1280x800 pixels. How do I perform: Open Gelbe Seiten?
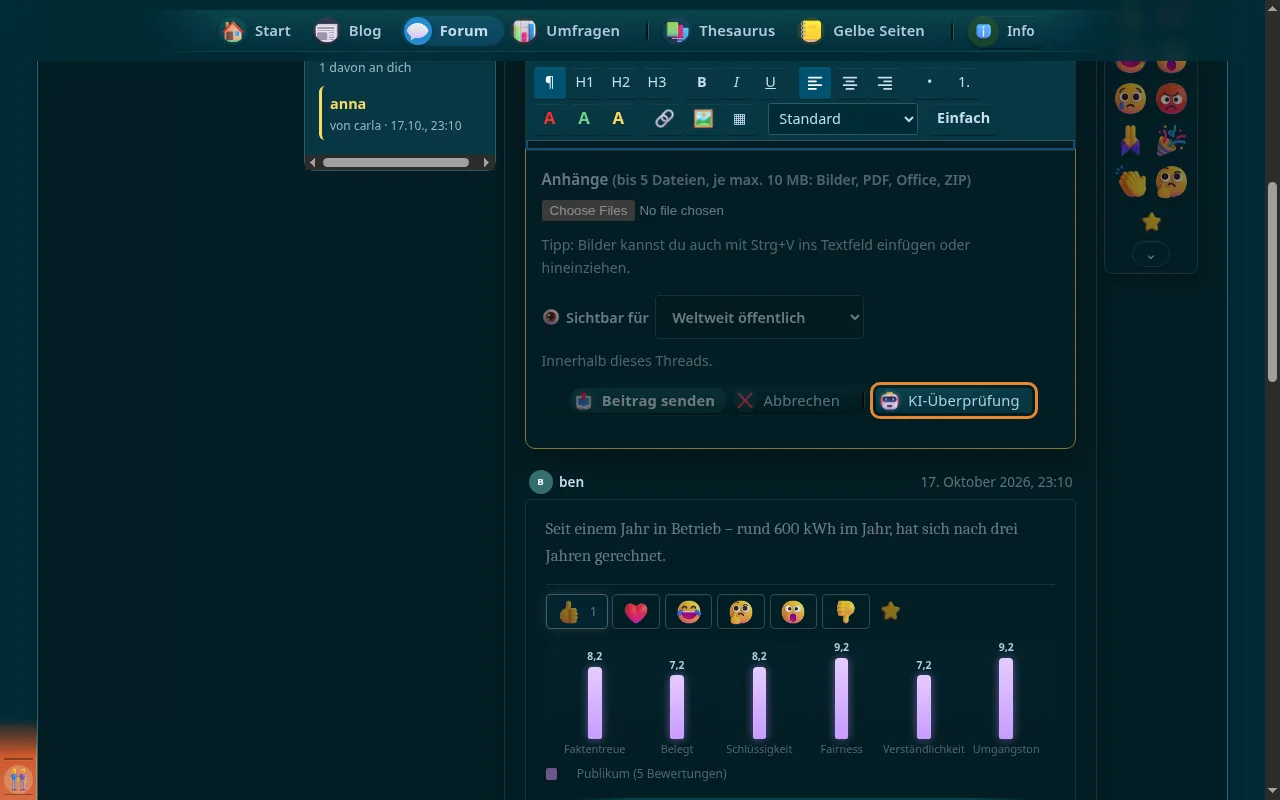[862, 31]
